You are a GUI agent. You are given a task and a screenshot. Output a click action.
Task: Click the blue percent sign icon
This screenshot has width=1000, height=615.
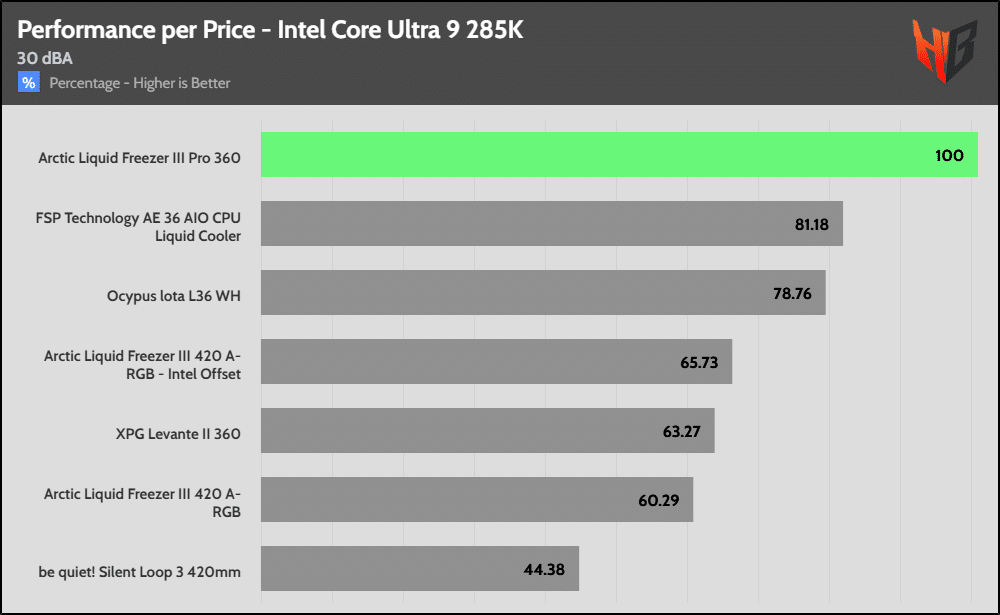[x=29, y=83]
